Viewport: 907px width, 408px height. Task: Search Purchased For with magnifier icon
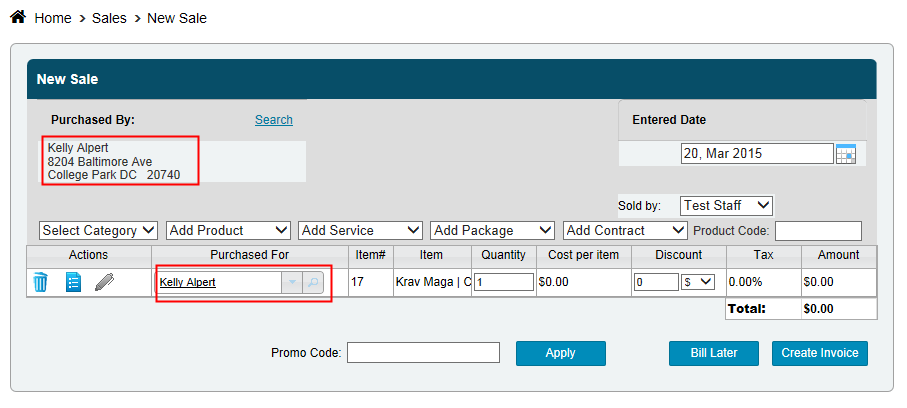[x=313, y=283]
